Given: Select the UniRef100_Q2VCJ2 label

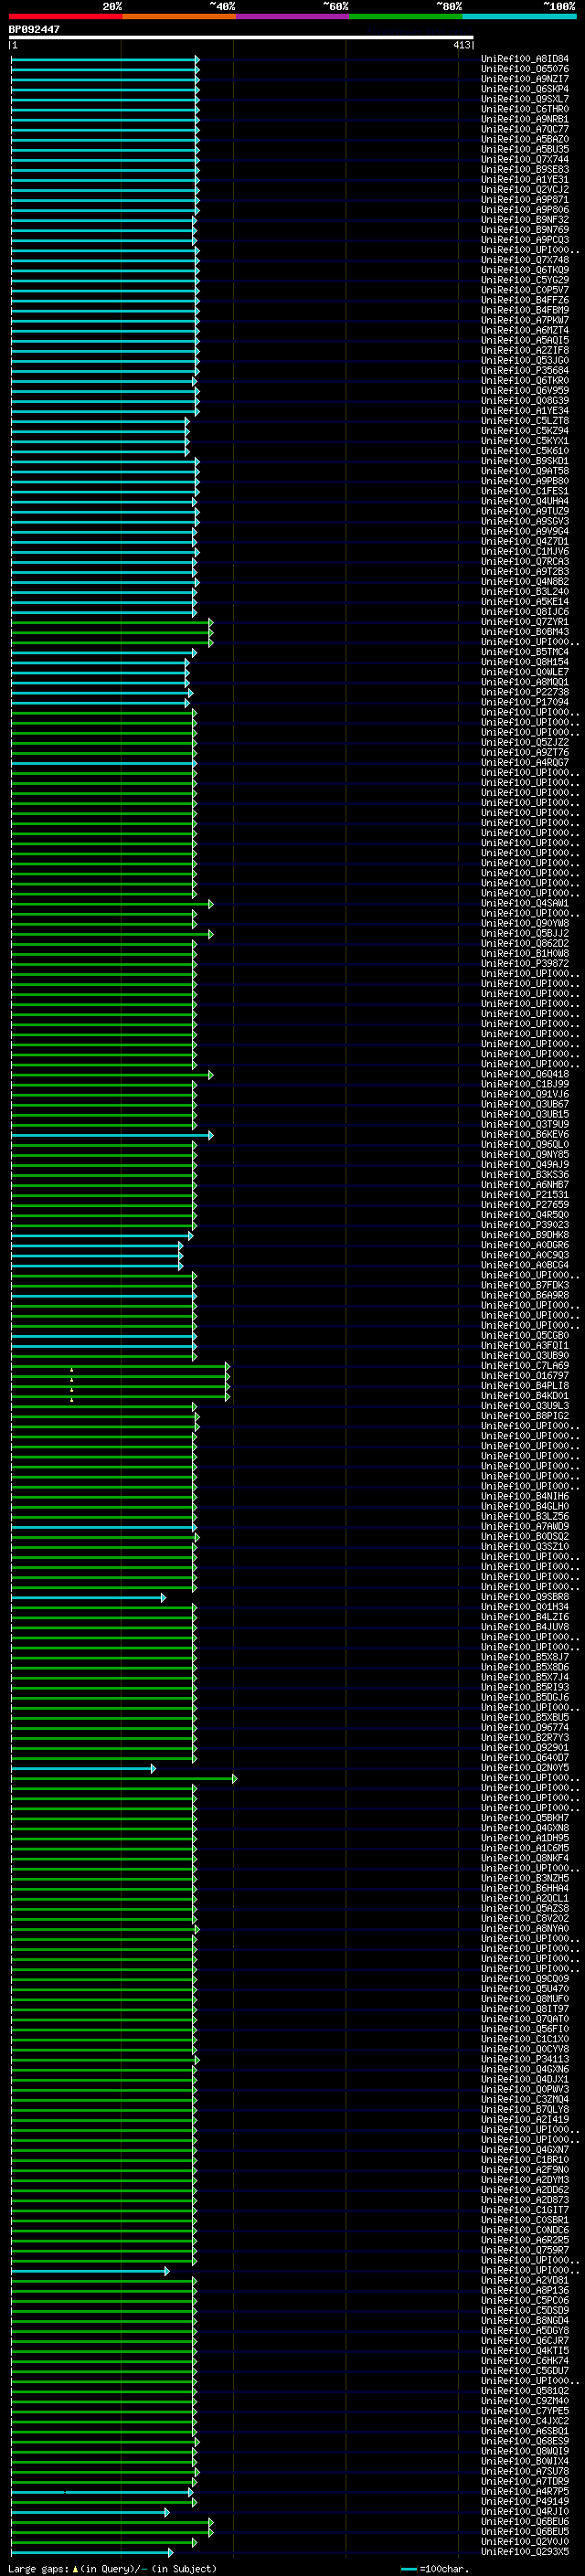Looking at the screenshot, I should pyautogui.click(x=525, y=190).
